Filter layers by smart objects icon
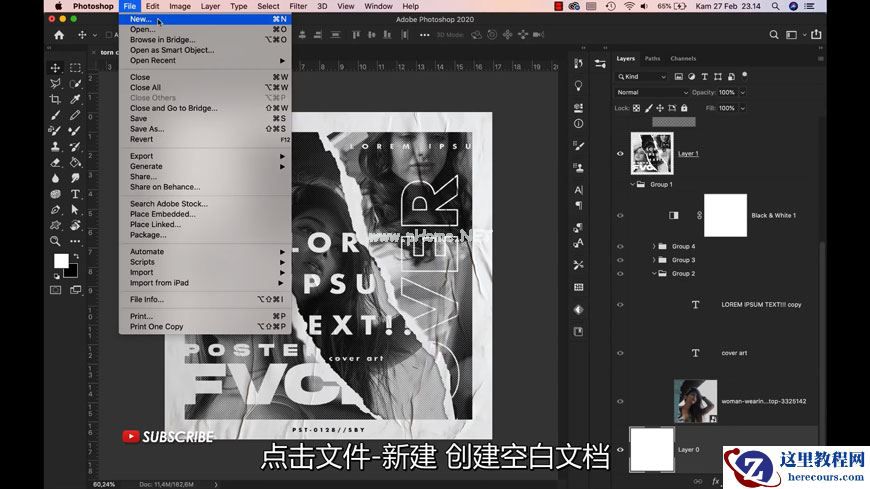The image size is (870, 489). 731,77
